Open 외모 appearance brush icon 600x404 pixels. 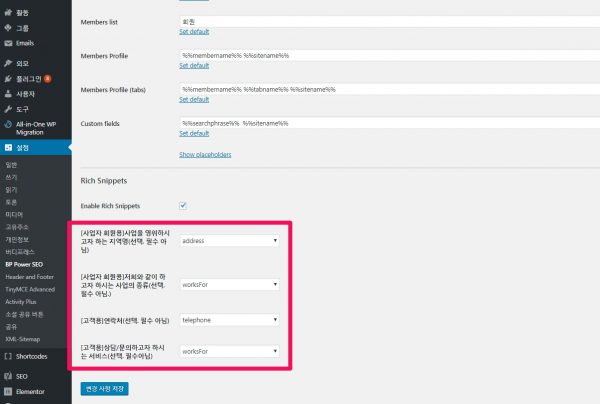point(8,63)
